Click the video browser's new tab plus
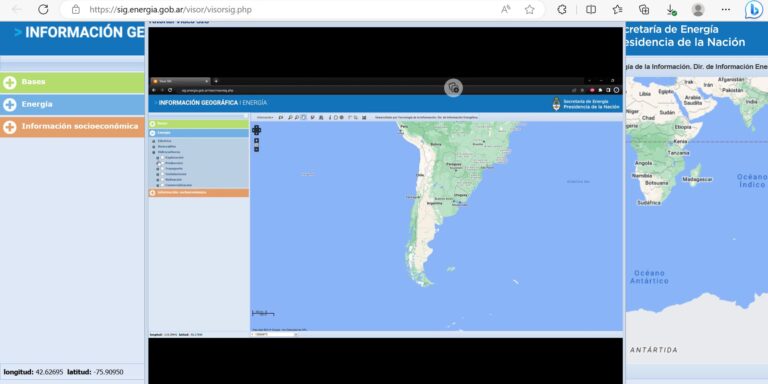The image size is (768, 384). [216, 81]
